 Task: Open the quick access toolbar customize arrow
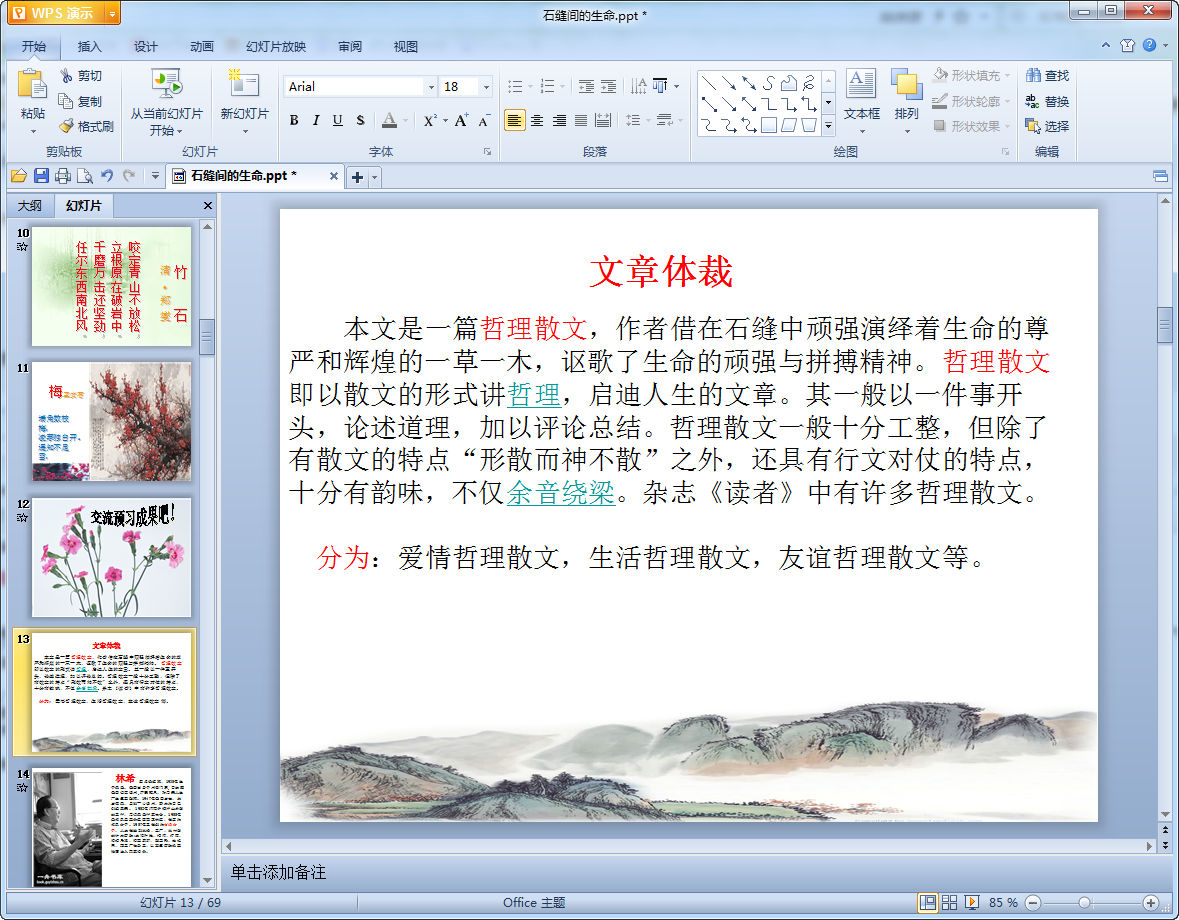coord(155,176)
